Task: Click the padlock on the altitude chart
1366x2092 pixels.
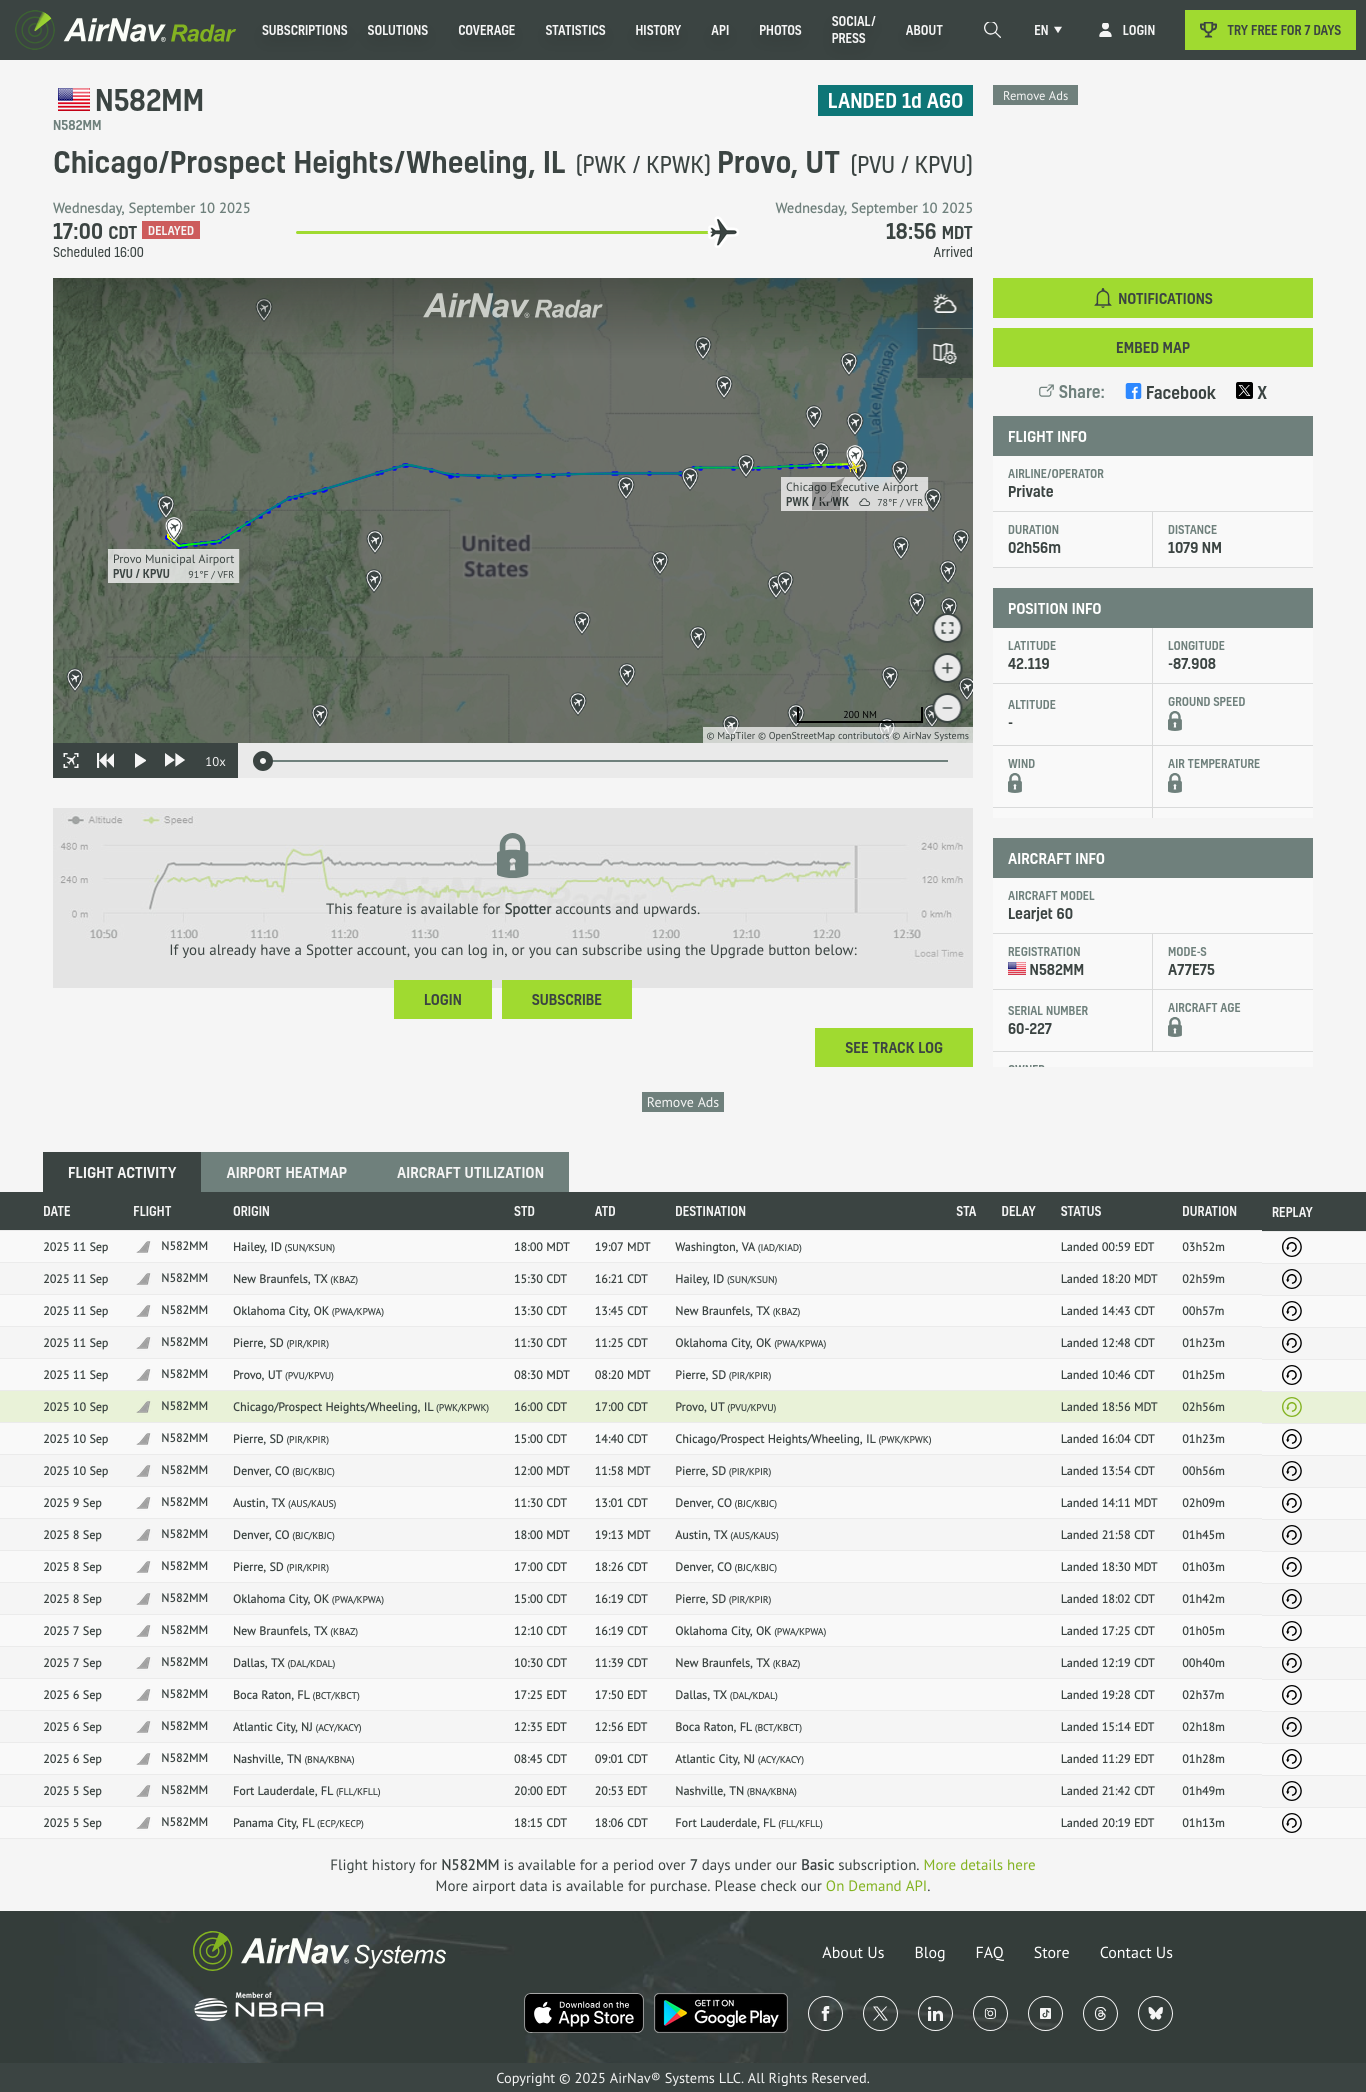Action: click(512, 855)
